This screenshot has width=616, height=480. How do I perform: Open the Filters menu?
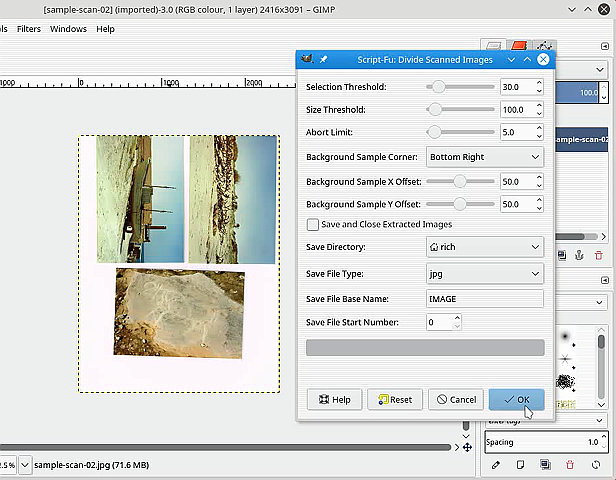(29, 29)
